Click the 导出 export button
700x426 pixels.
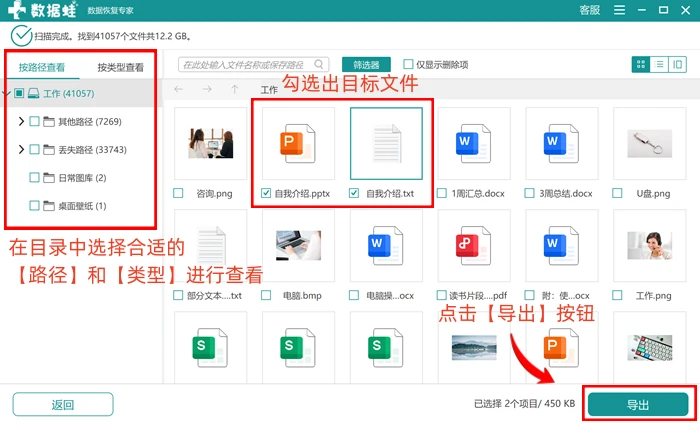pos(638,405)
